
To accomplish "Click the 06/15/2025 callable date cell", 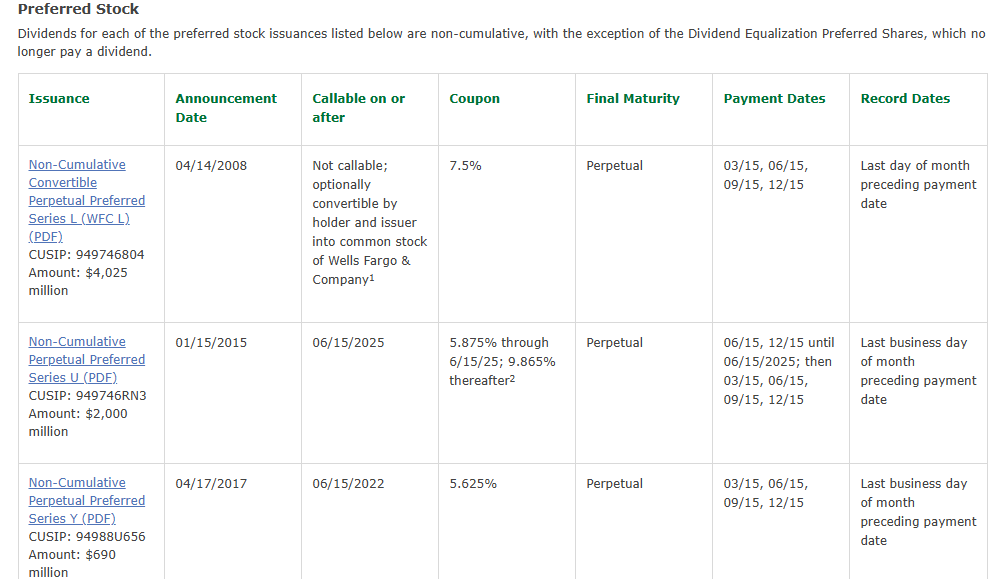I will point(348,343).
